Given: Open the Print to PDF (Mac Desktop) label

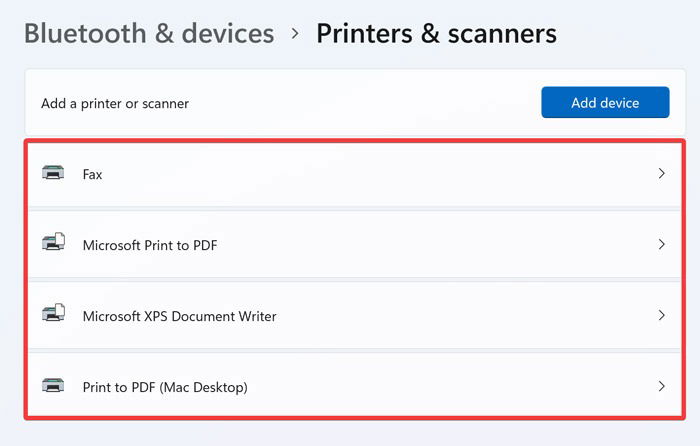Looking at the screenshot, I should tap(165, 387).
